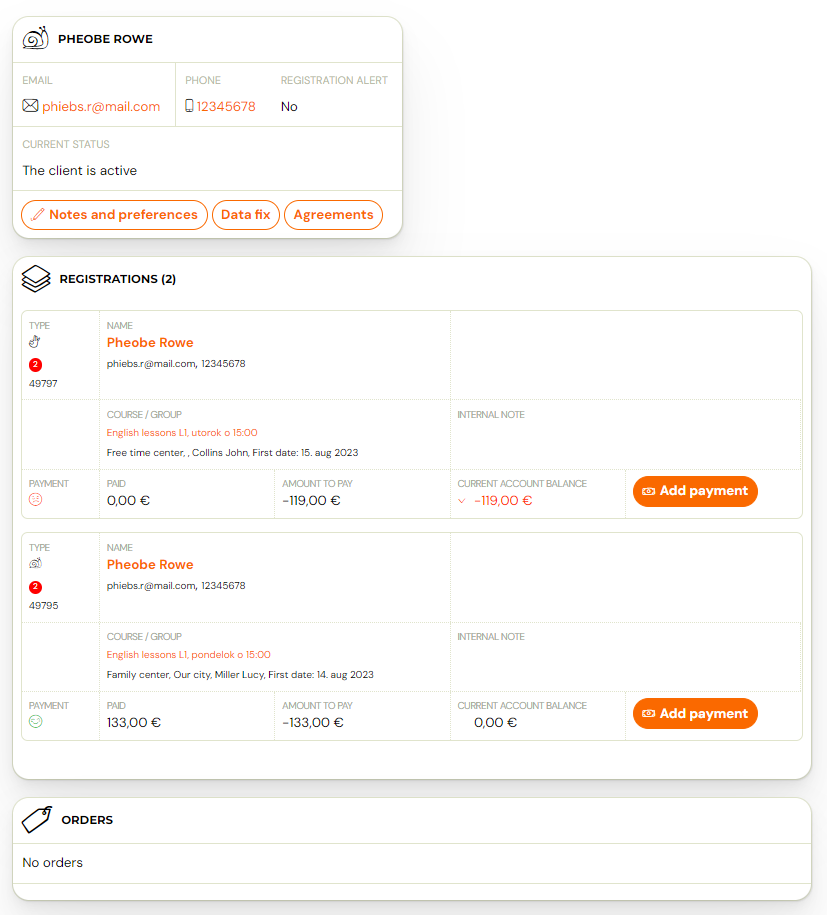The image size is (827, 915).
Task: Click the red badge in registration 49797
Action: point(35,365)
